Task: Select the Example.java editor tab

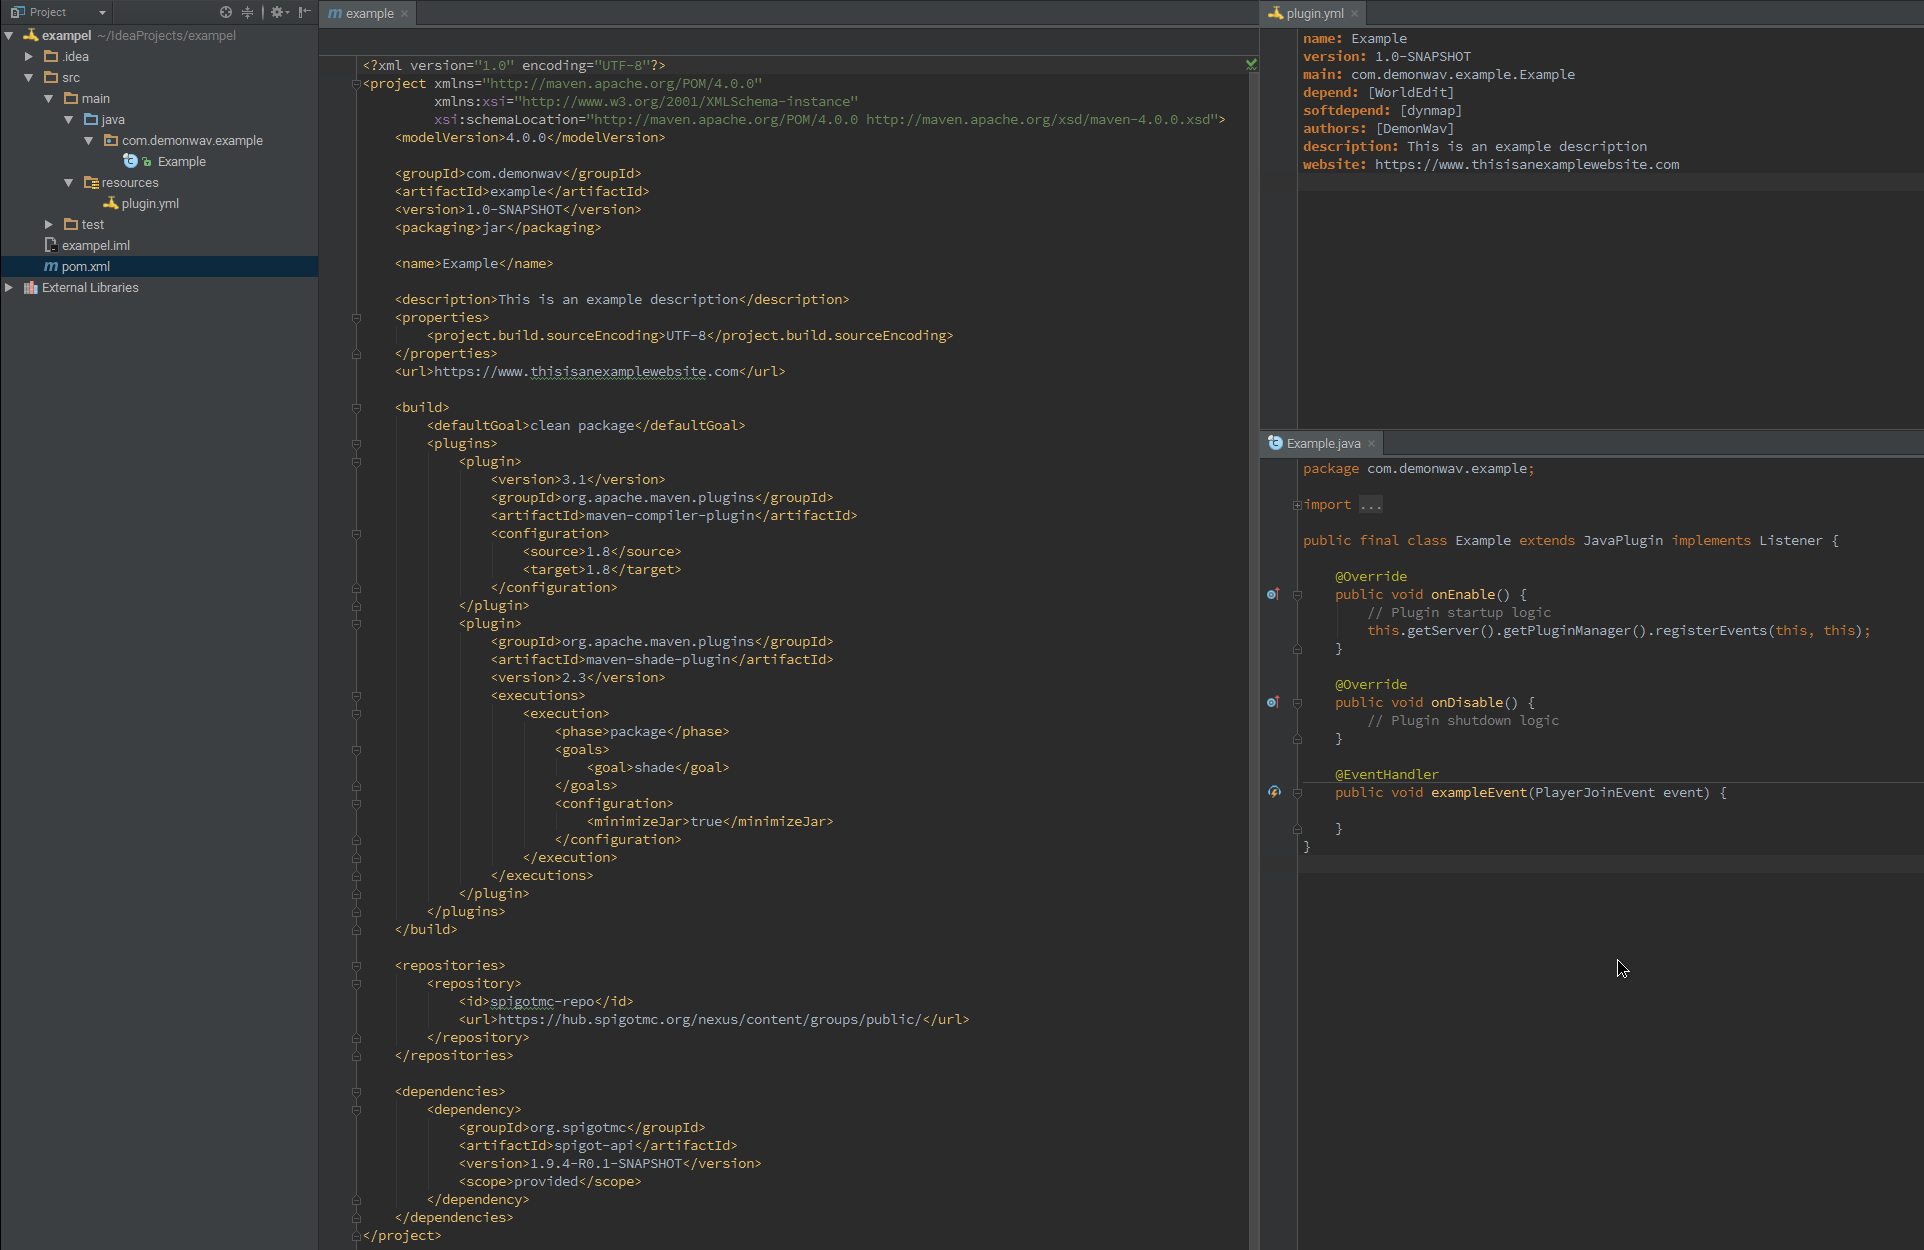Action: (1320, 444)
